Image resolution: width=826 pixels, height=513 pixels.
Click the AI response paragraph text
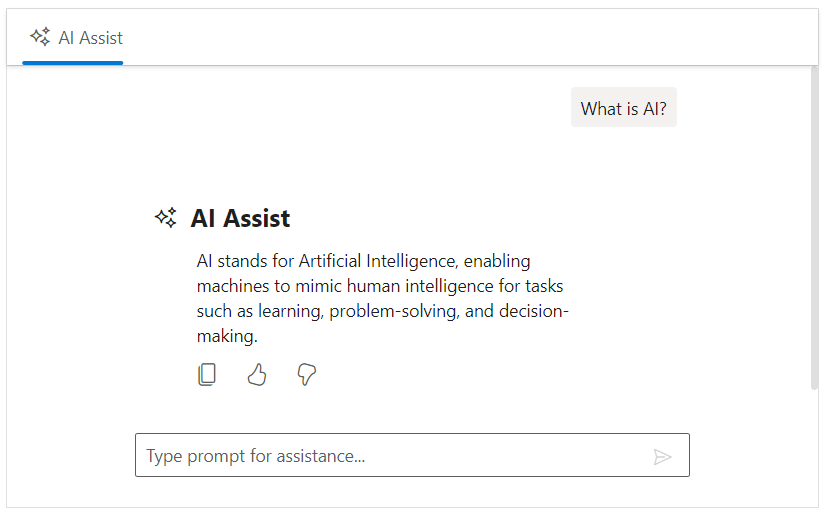(x=380, y=299)
